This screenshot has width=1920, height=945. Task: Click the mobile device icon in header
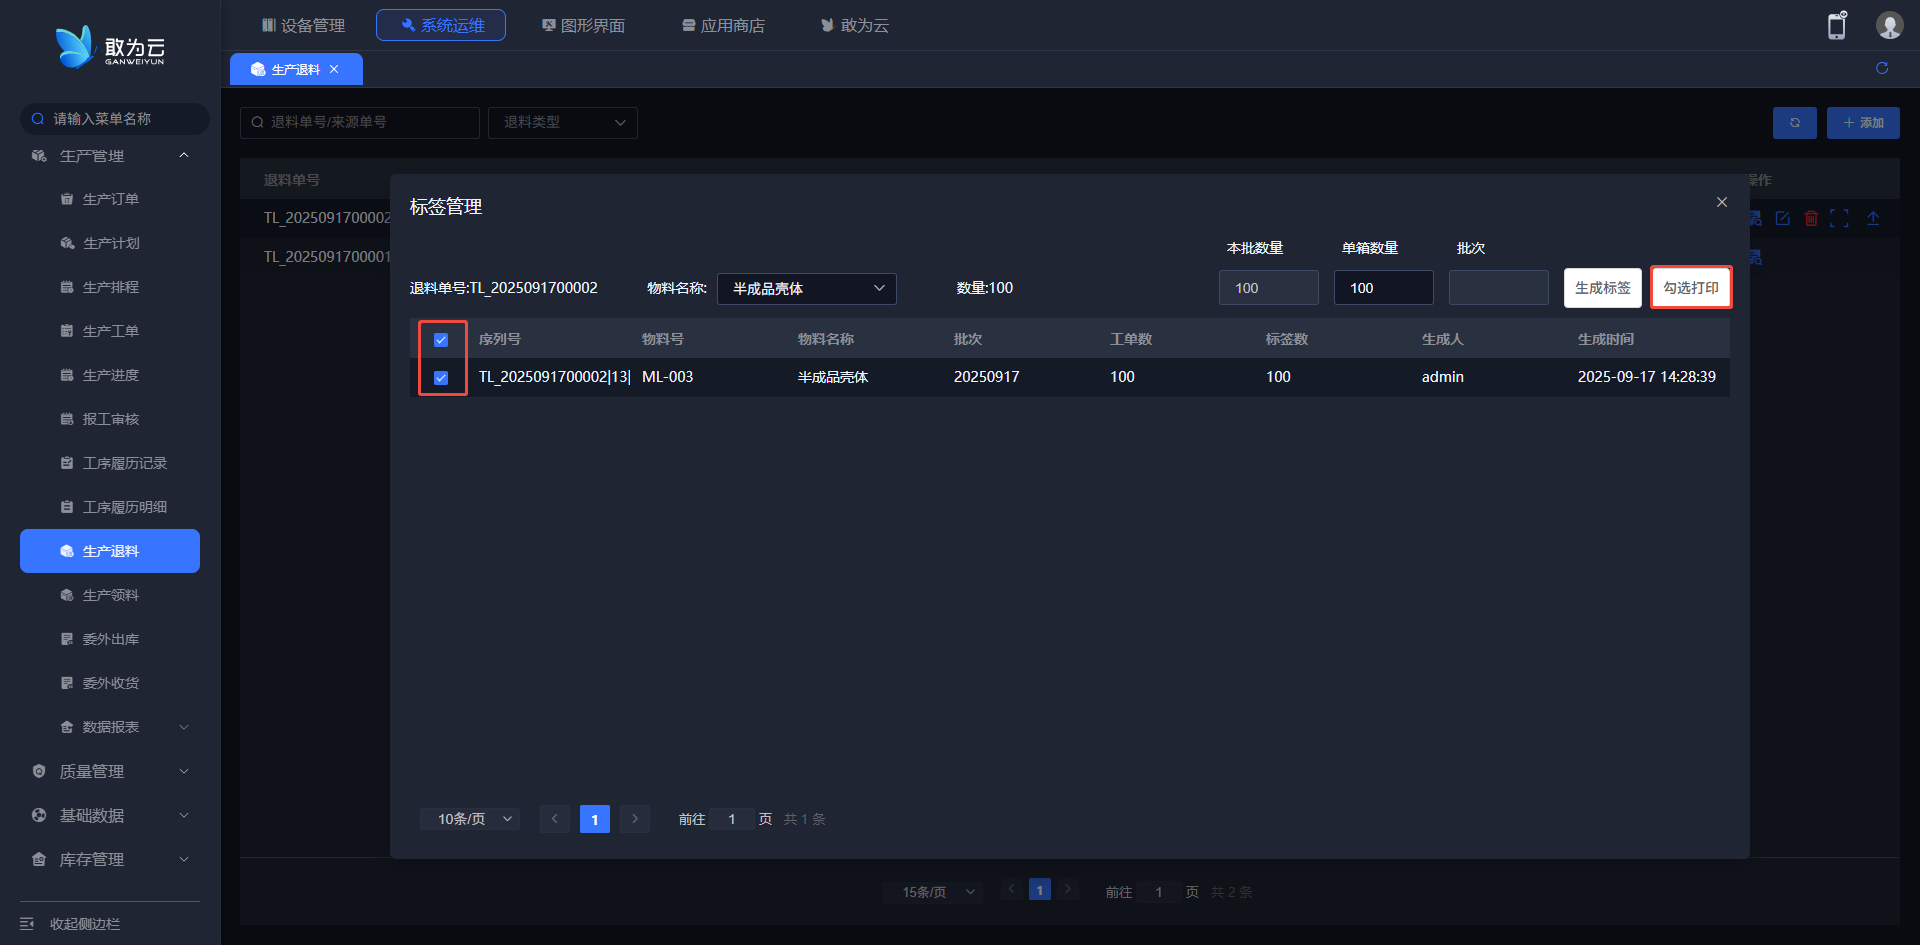click(x=1836, y=26)
